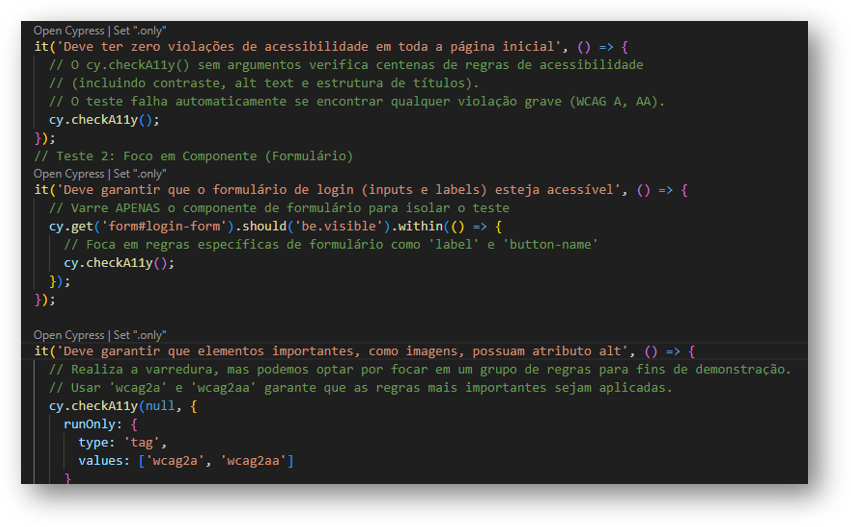Click Set ".only" above the login form test

point(139,173)
